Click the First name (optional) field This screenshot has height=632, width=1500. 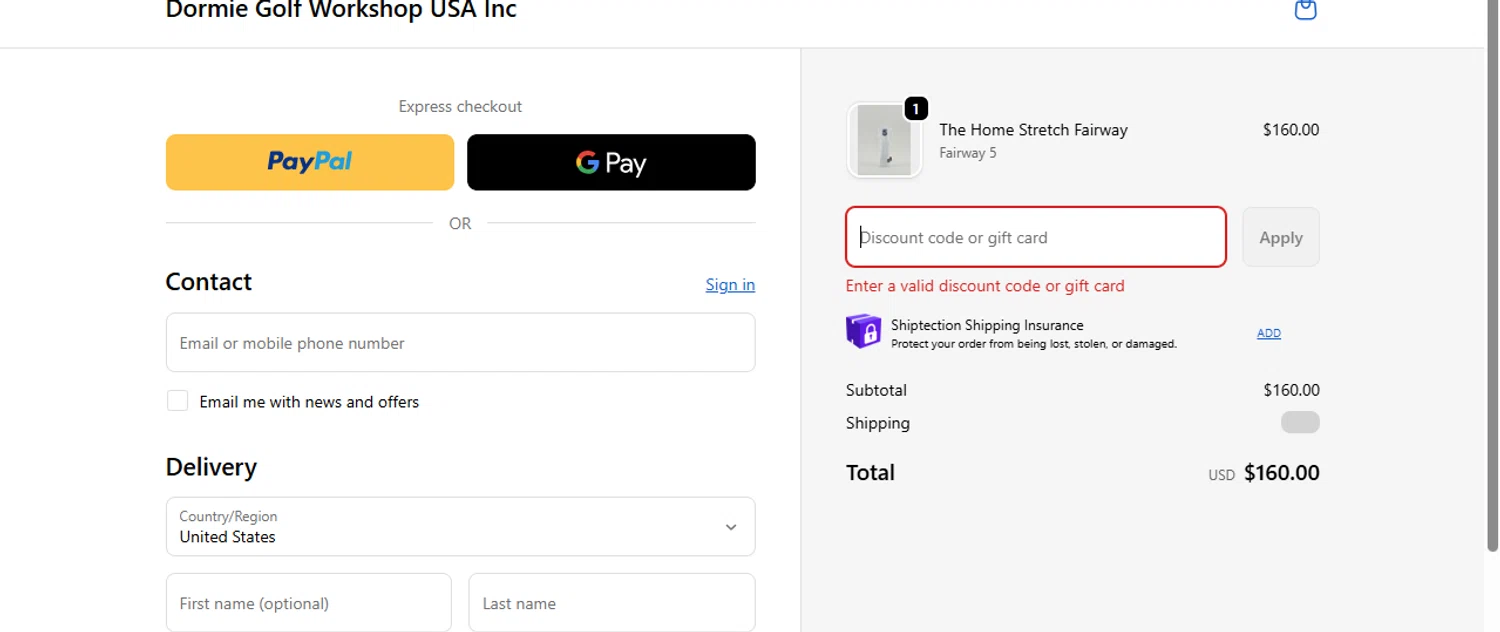309,603
